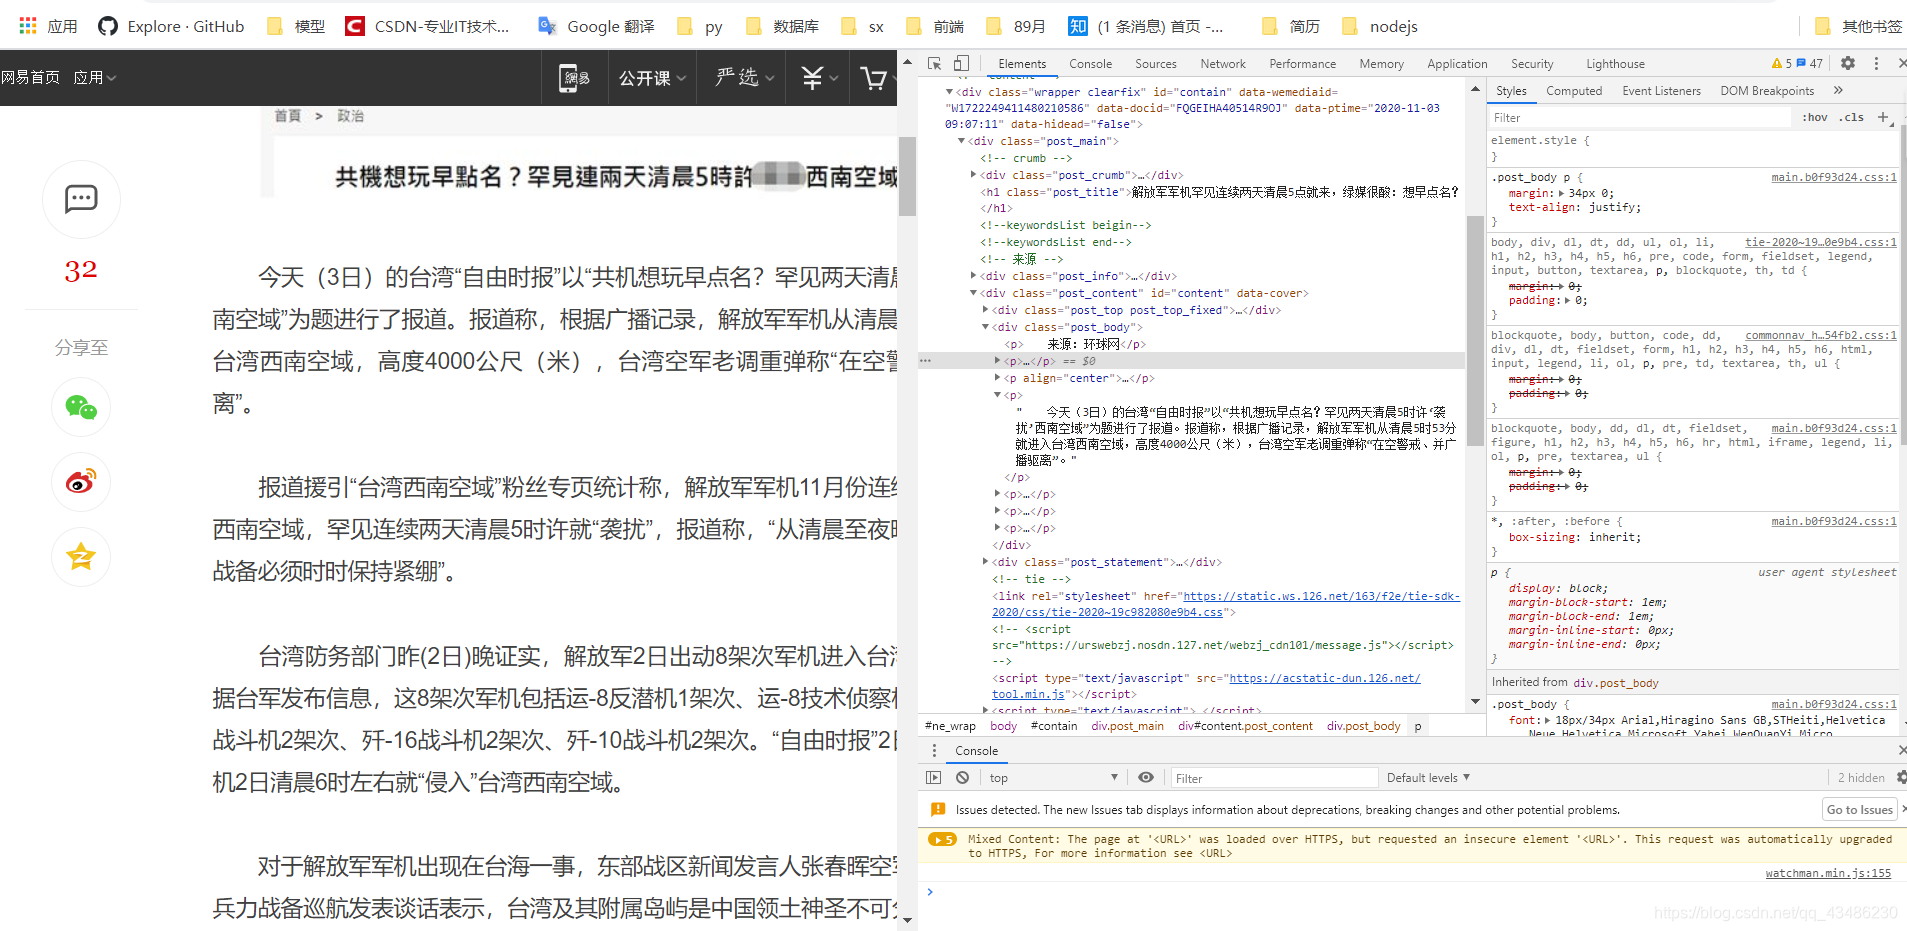
Task: Expand the post_info div node
Action: (x=973, y=276)
